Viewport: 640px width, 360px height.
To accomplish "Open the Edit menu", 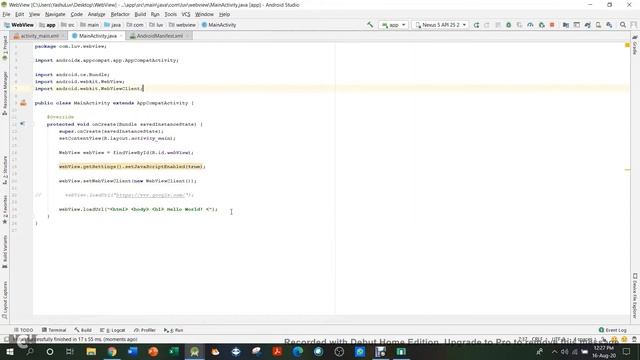I will (20, 14).
